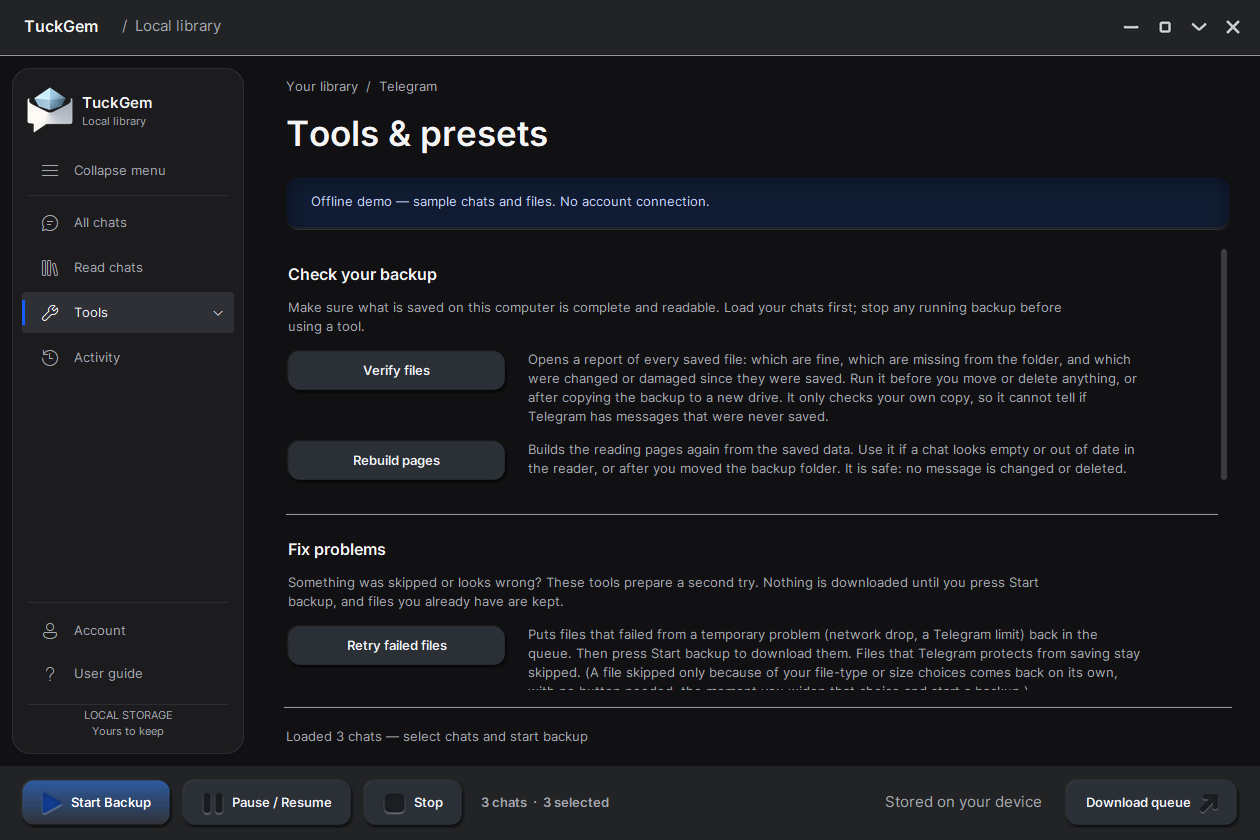Click the LOCAL STORAGE Yours to keep label
Screen dimensions: 1260x840
(128, 723)
